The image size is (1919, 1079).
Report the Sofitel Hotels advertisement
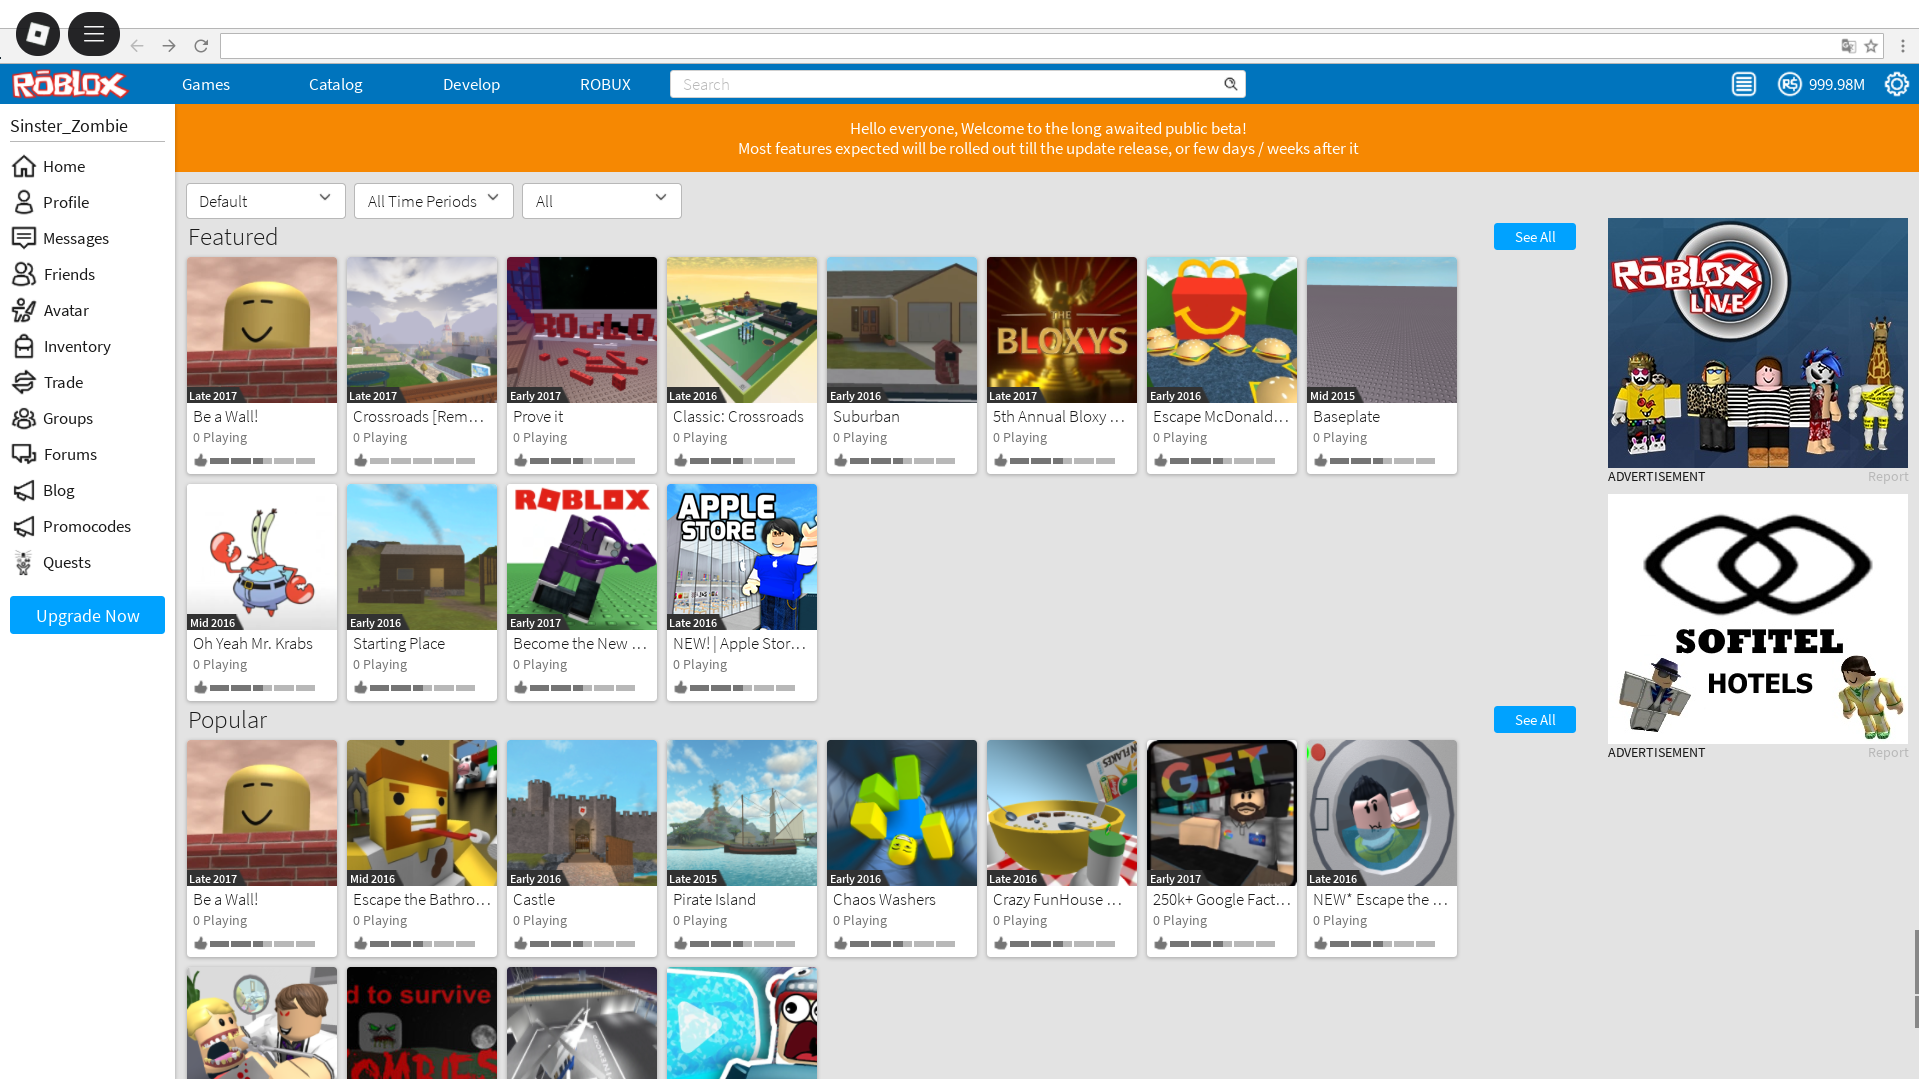1888,753
